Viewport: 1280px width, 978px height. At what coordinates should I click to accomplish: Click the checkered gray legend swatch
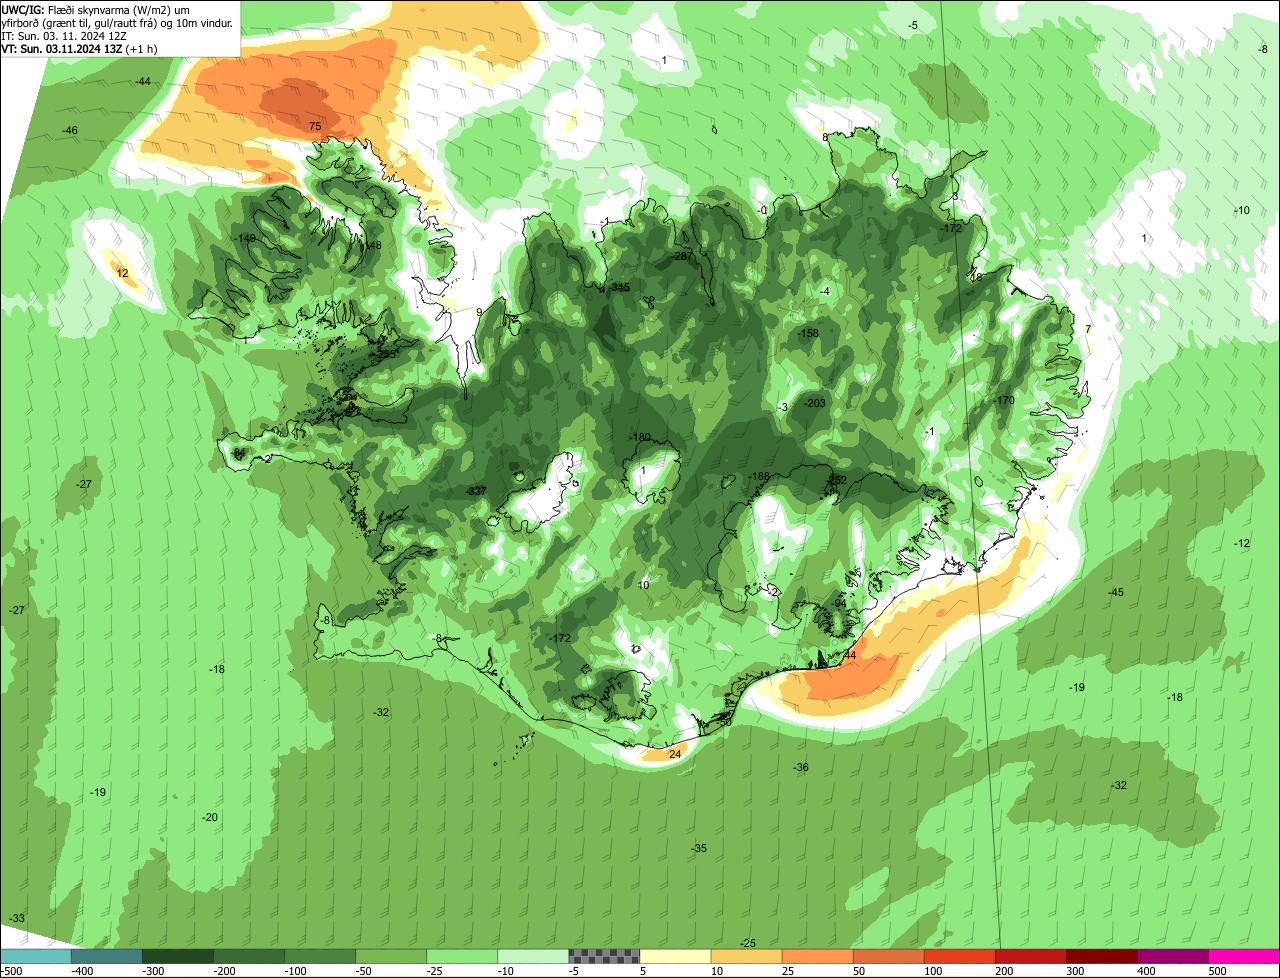(604, 956)
